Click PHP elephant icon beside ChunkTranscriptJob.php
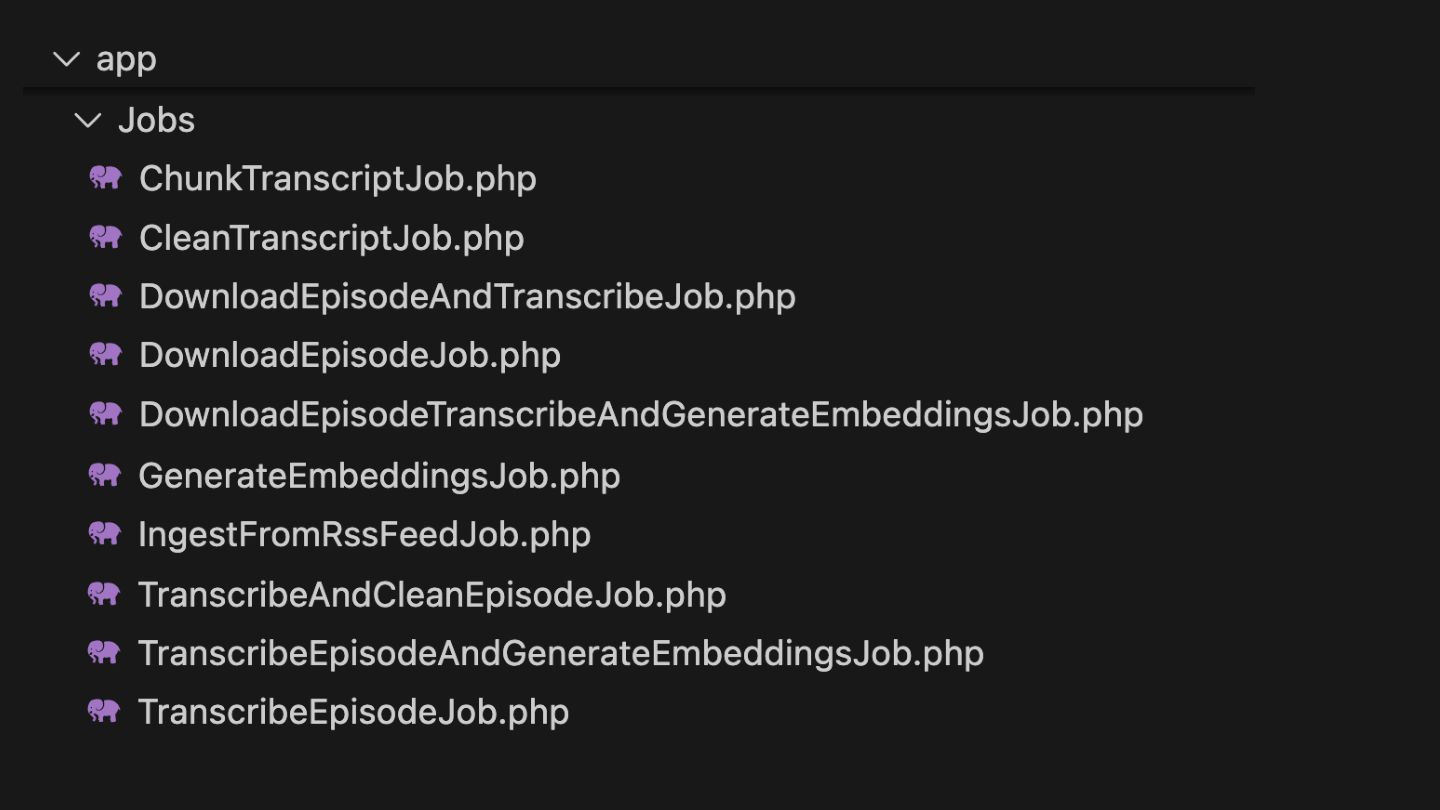The height and width of the screenshot is (810, 1440). 105,178
